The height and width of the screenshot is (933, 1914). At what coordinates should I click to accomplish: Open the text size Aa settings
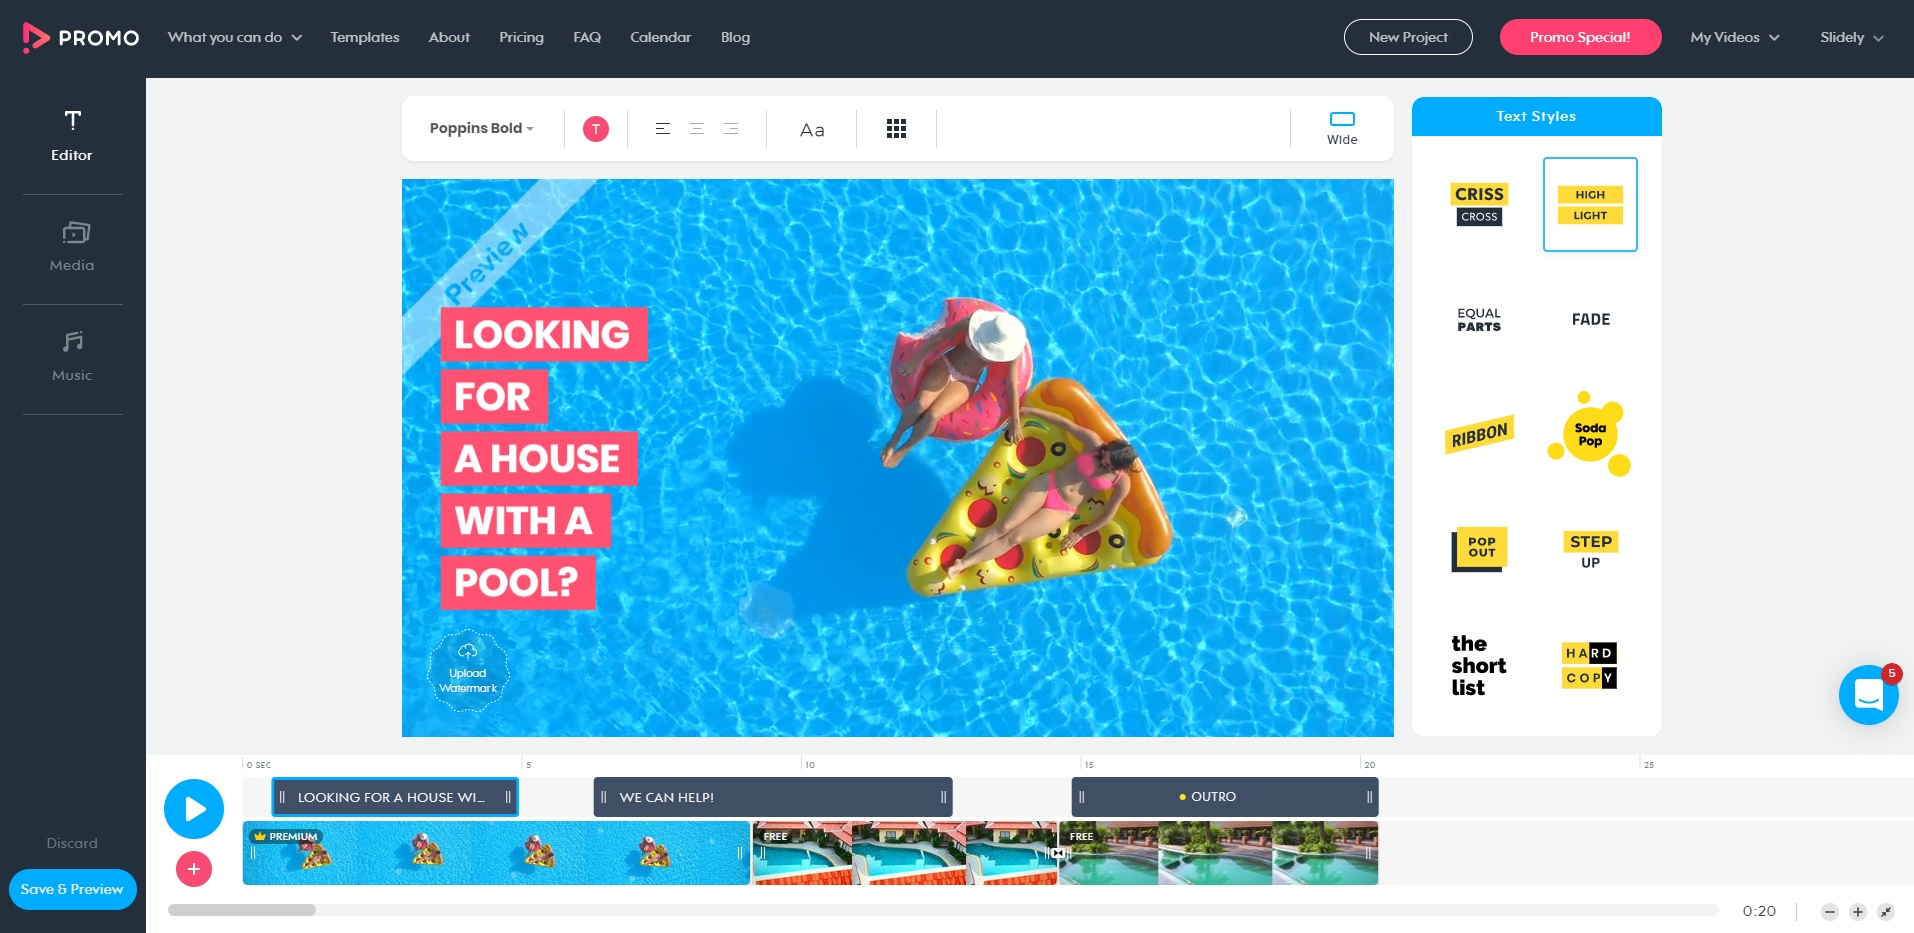point(811,128)
